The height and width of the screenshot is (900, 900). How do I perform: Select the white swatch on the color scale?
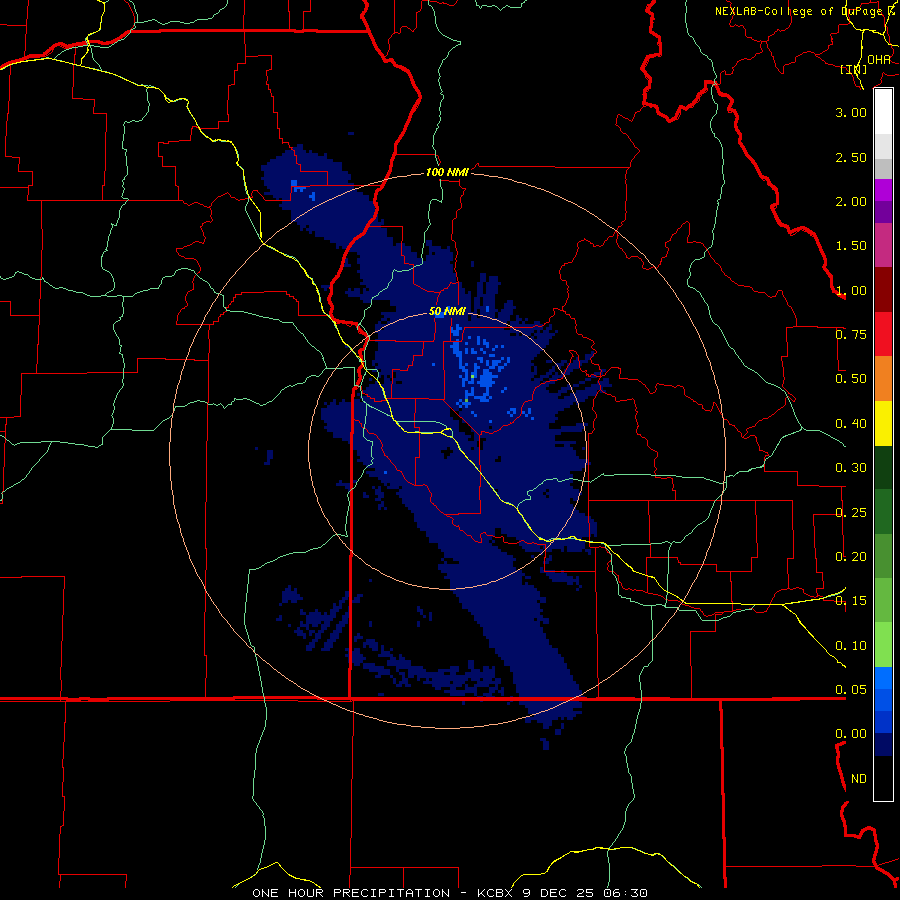pos(883,112)
